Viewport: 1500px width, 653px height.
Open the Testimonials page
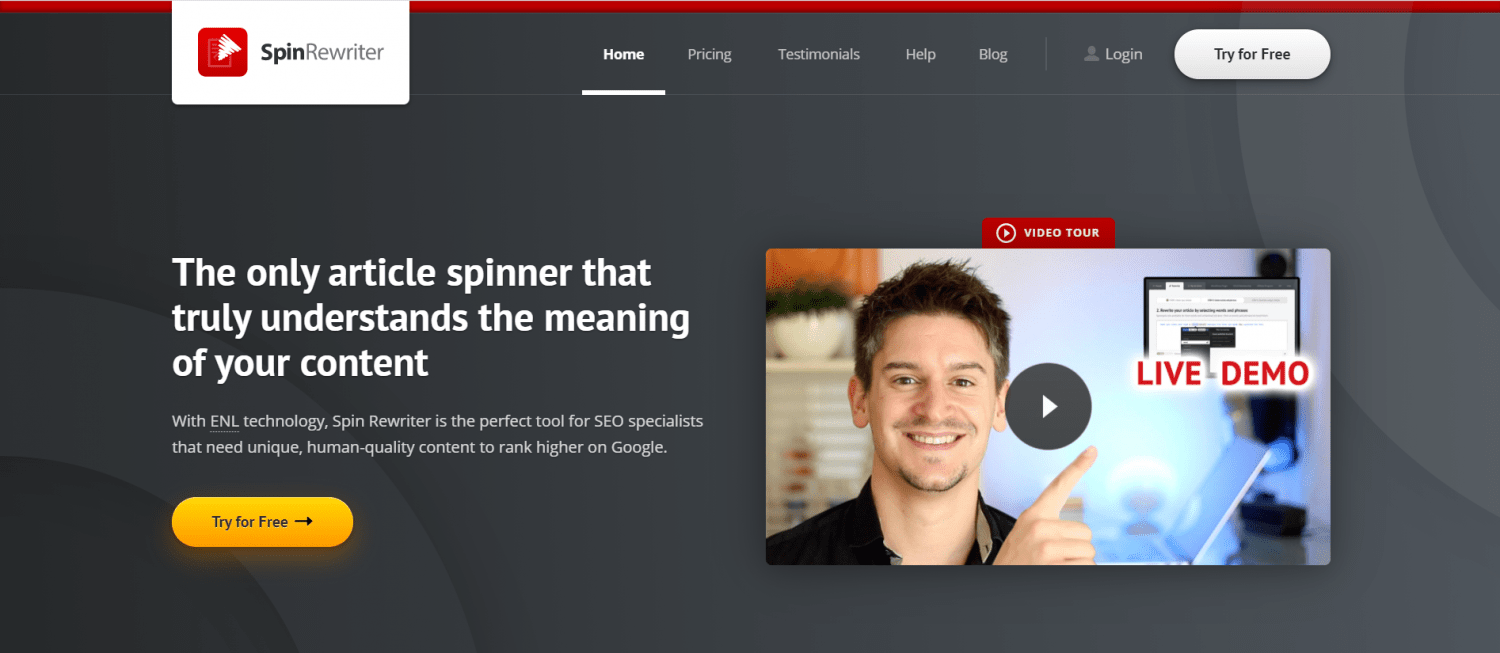pos(819,54)
